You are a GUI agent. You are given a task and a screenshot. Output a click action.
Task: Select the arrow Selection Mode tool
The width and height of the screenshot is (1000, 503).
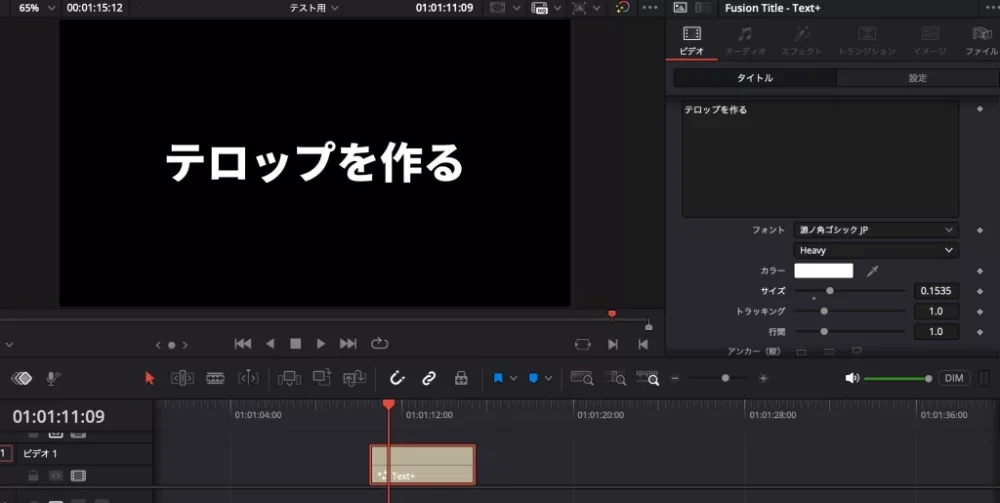pos(150,378)
